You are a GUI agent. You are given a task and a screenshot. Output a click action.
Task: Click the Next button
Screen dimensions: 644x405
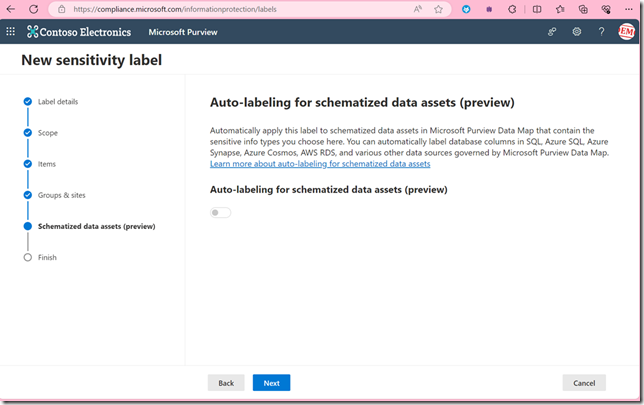[x=271, y=383]
